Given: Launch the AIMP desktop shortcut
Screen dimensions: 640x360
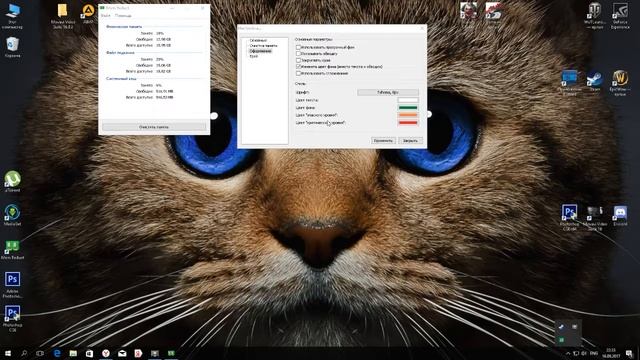Looking at the screenshot, I should click(x=88, y=14).
